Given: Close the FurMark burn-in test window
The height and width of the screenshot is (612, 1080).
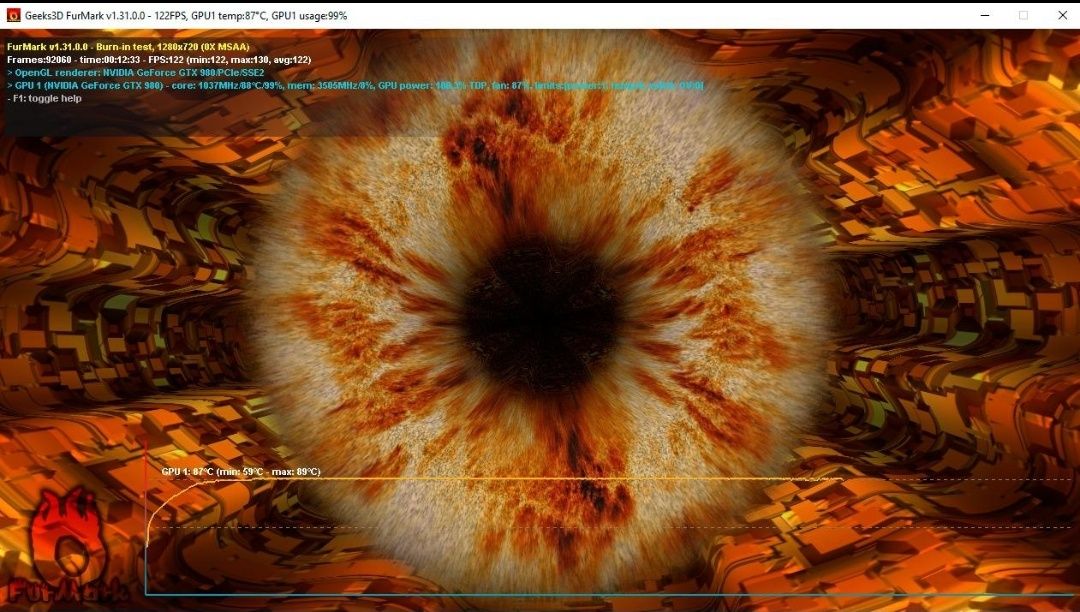Looking at the screenshot, I should tap(1062, 15).
